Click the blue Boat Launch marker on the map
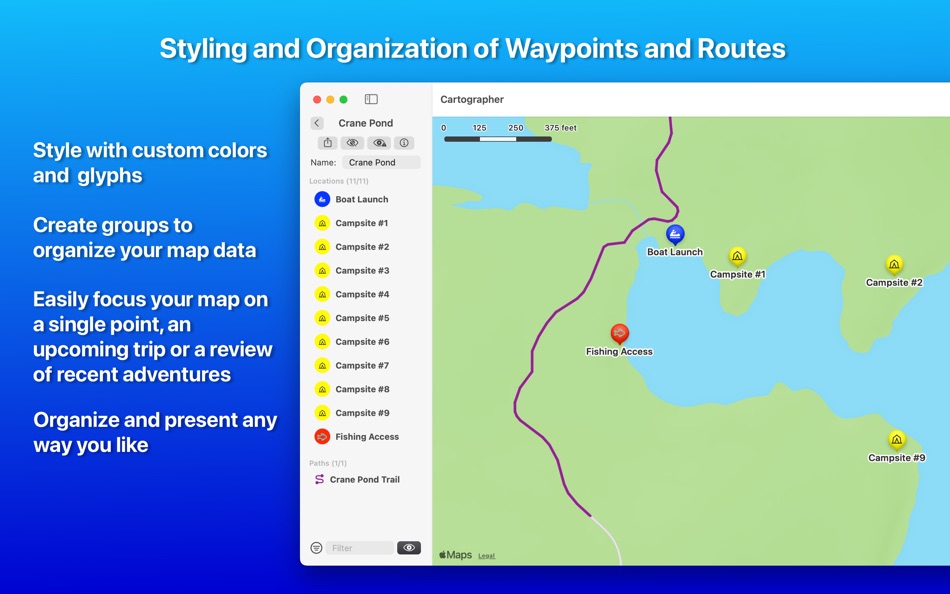Image resolution: width=950 pixels, height=594 pixels. pos(675,236)
